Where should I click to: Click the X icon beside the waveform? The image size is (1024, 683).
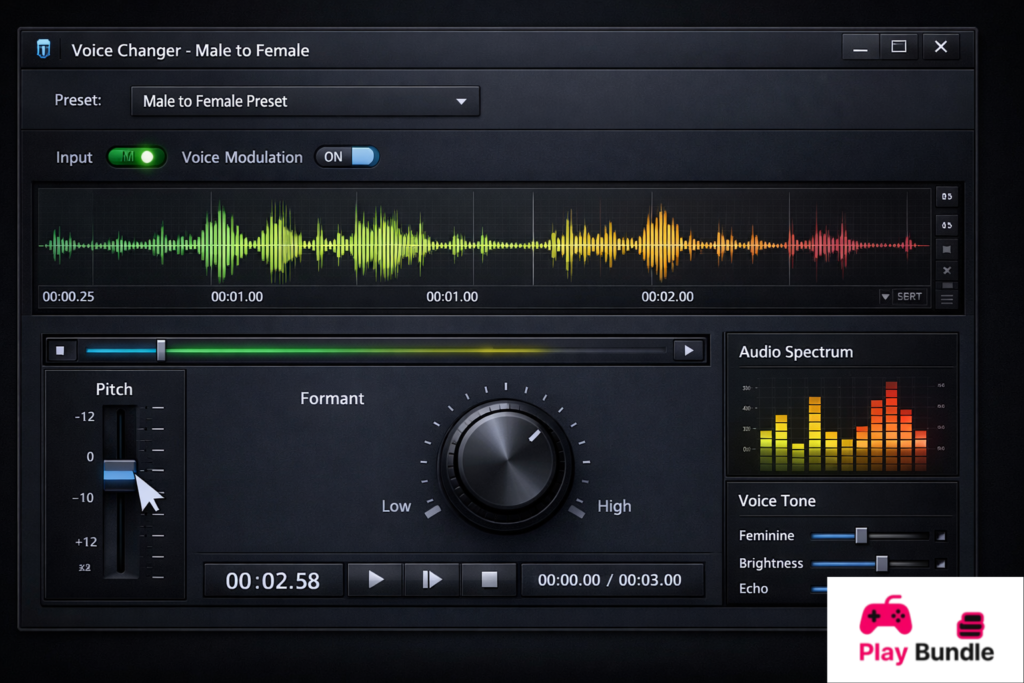(946, 271)
